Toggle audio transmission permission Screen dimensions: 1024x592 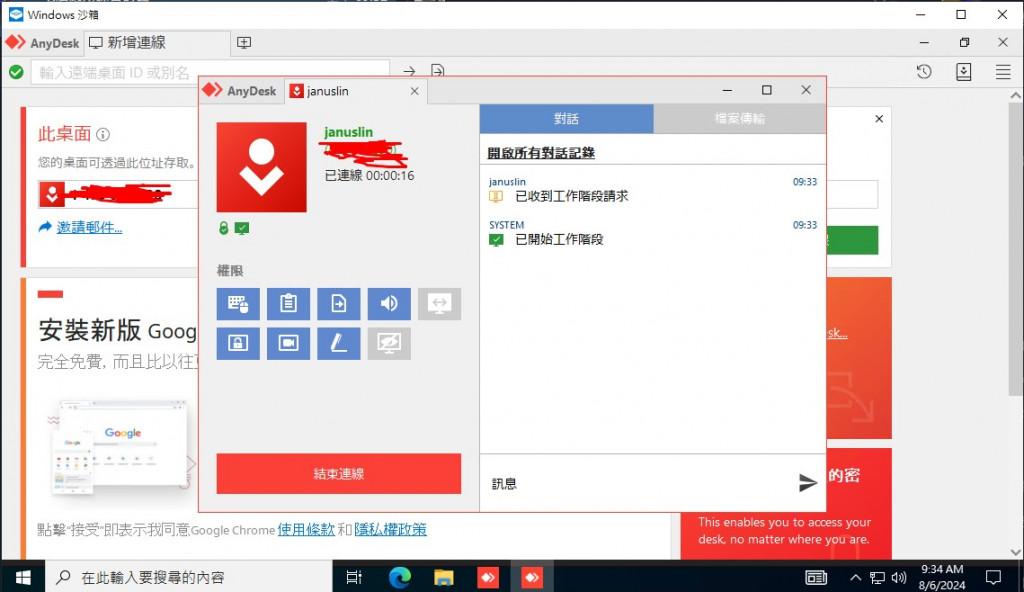pos(389,303)
